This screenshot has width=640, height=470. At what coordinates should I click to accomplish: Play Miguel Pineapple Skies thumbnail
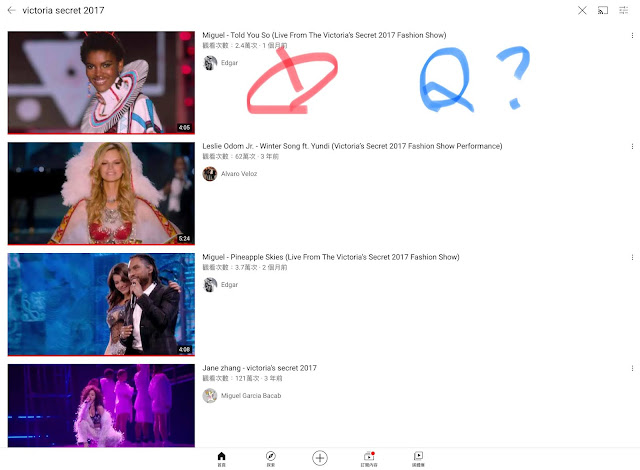tap(101, 304)
